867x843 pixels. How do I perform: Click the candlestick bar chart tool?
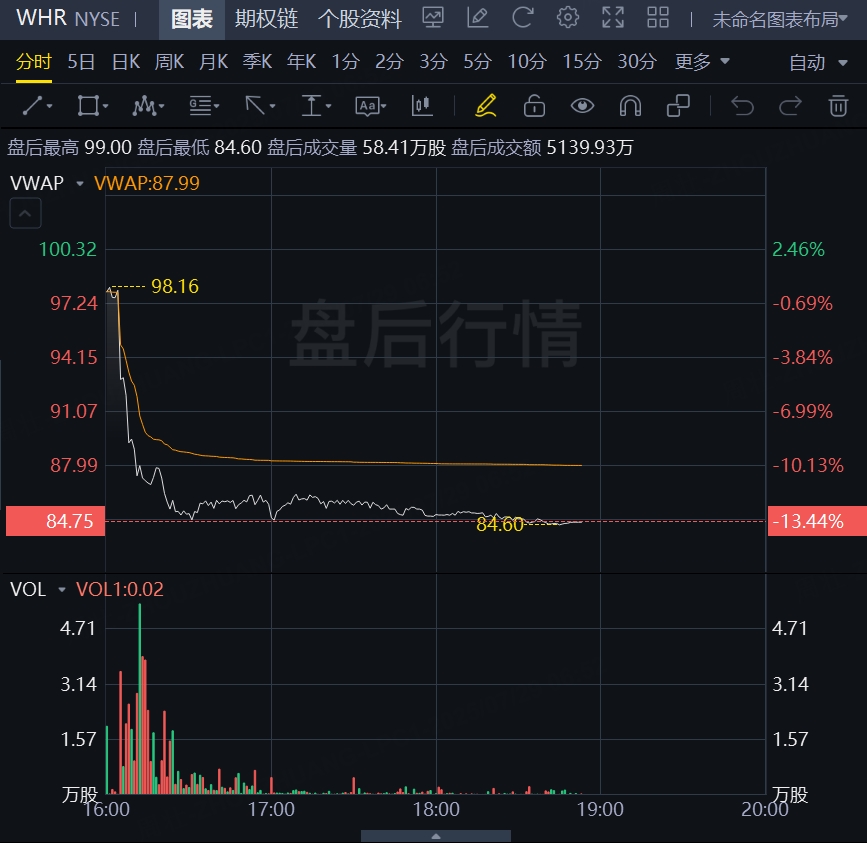click(422, 105)
